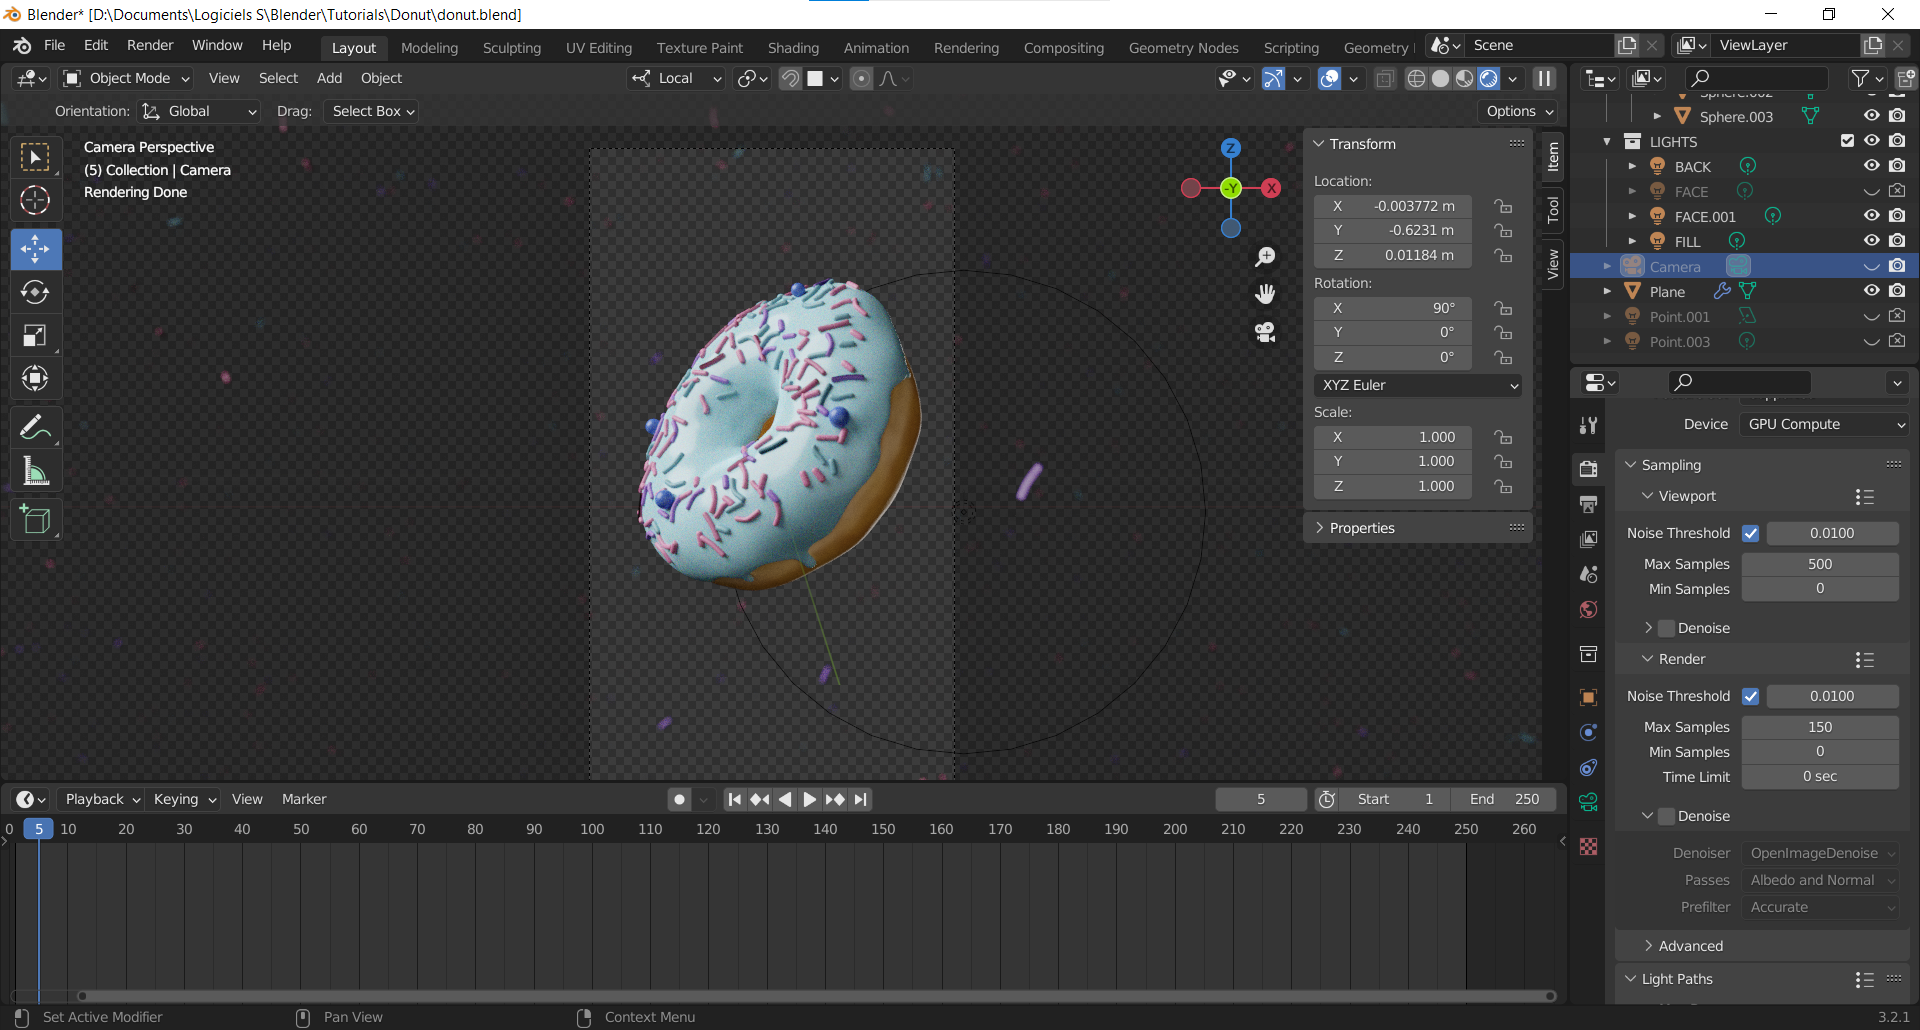This screenshot has height=1030, width=1920.
Task: Toggle camera view icon in viewport
Action: click(x=1265, y=332)
